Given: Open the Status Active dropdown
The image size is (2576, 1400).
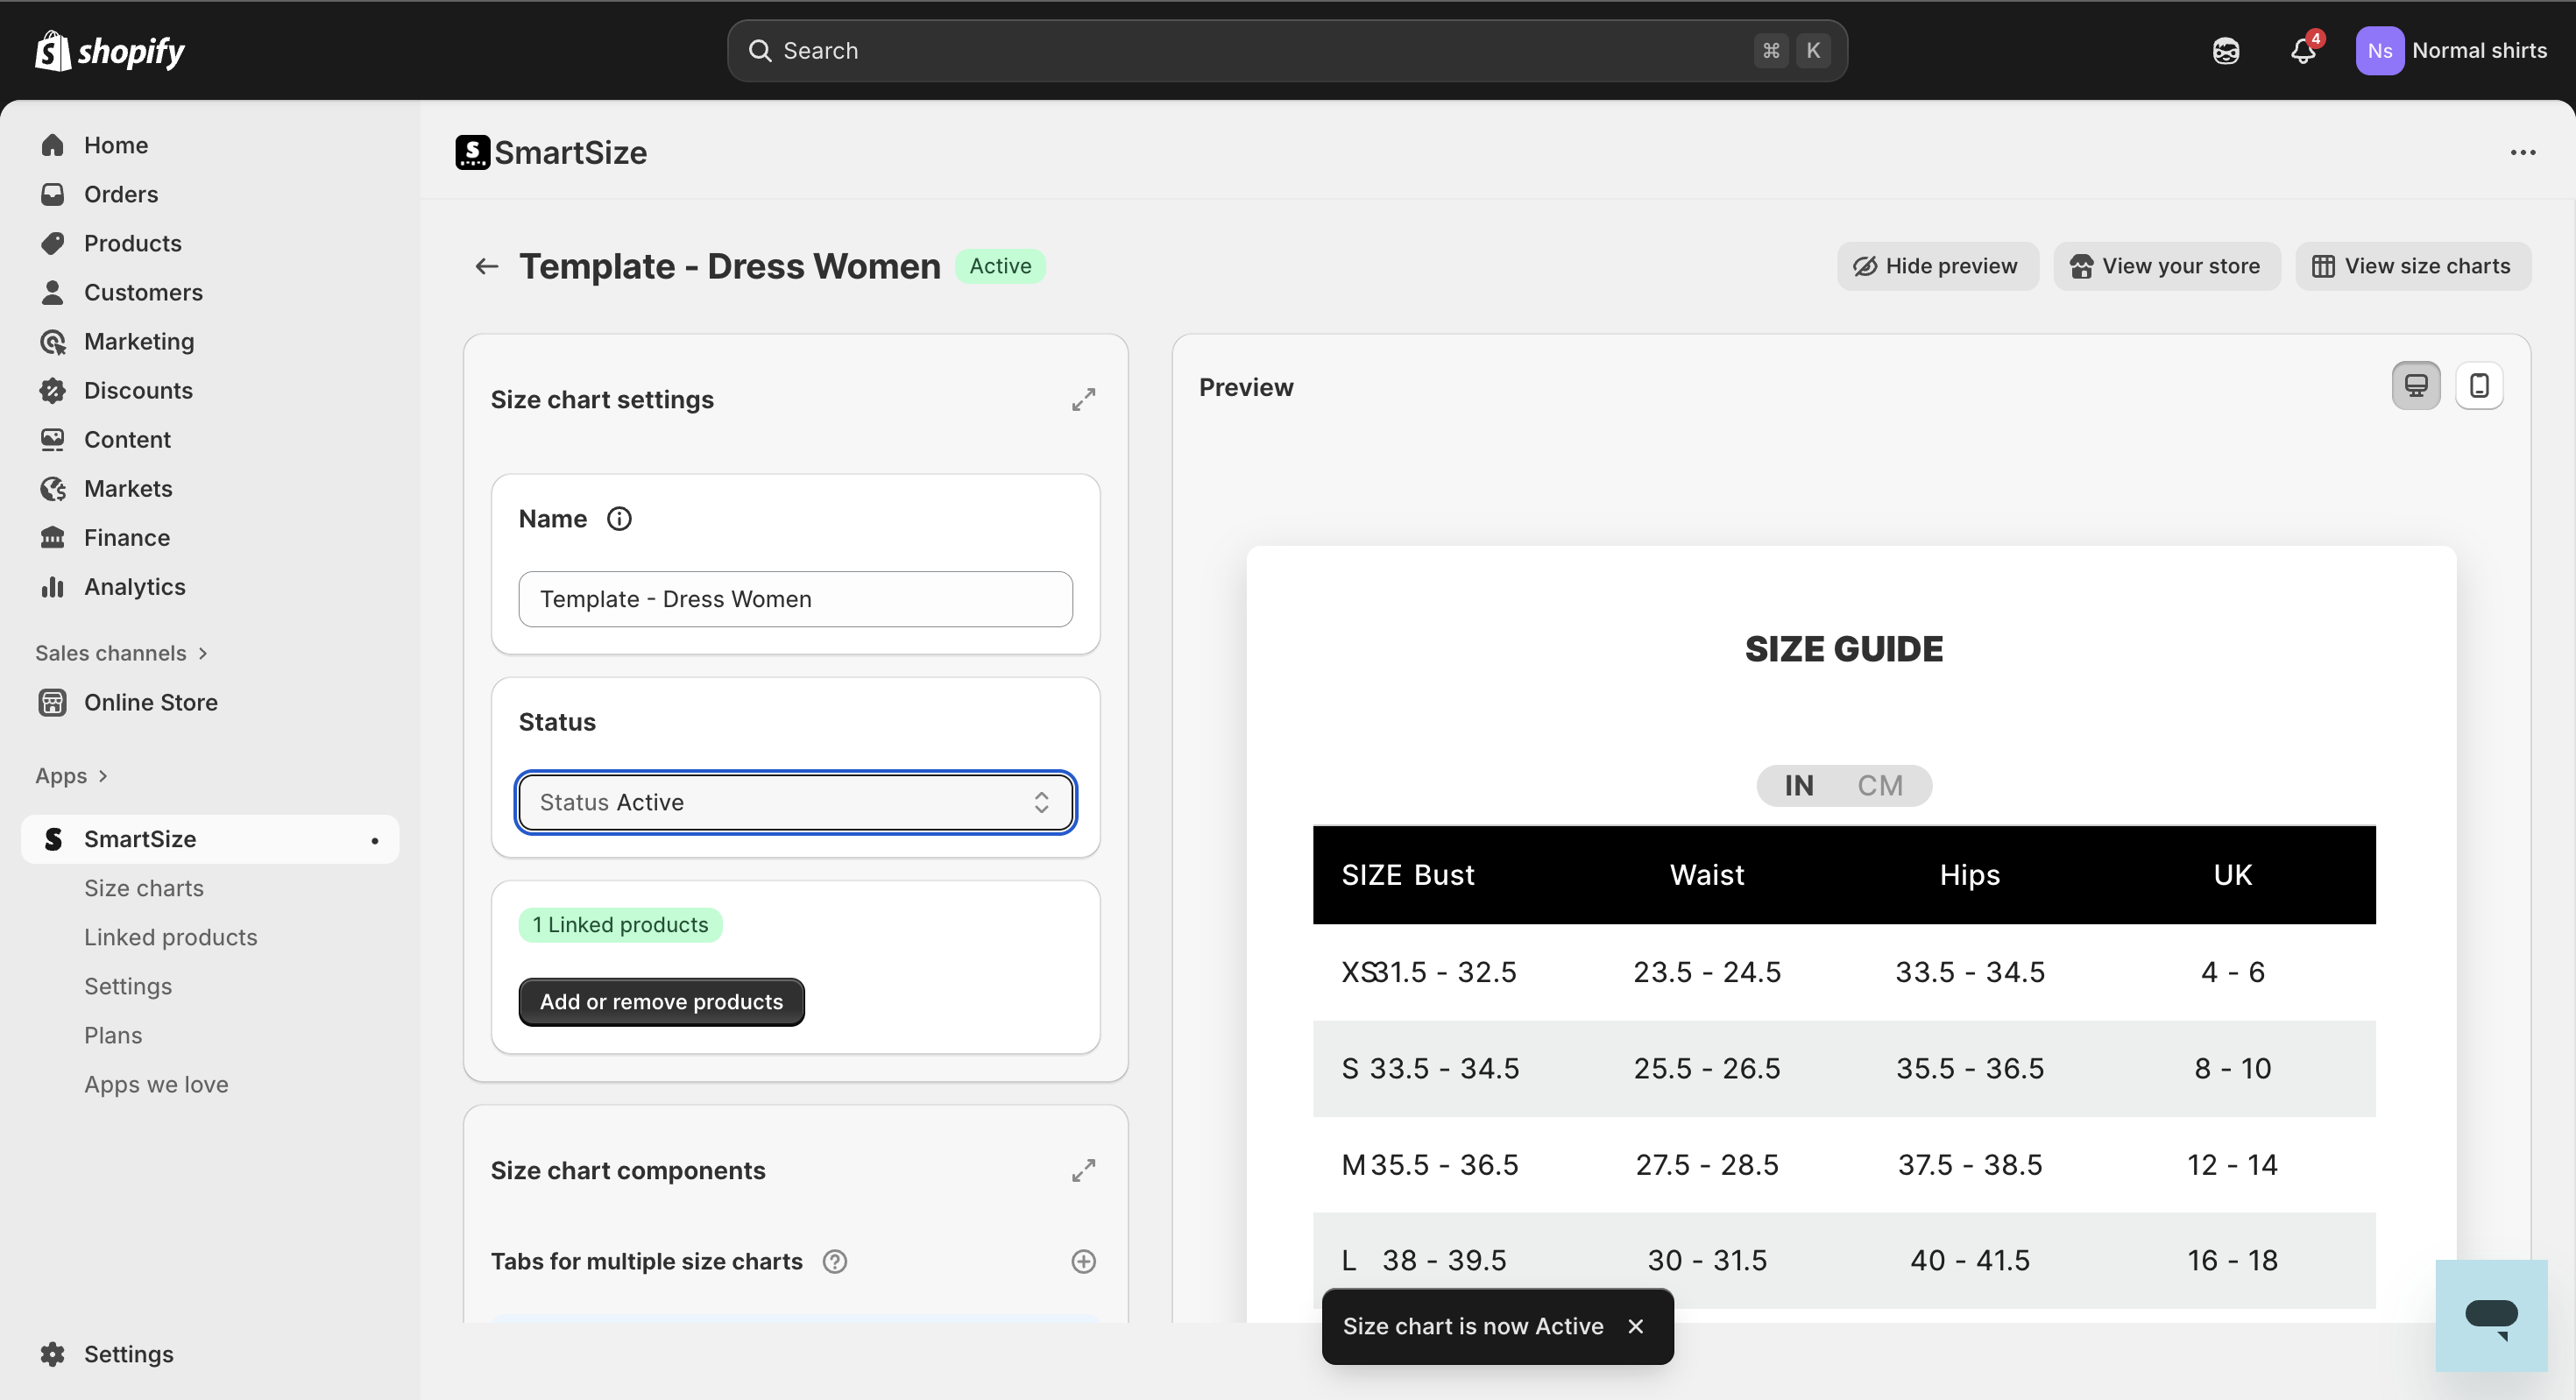Looking at the screenshot, I should [x=795, y=802].
